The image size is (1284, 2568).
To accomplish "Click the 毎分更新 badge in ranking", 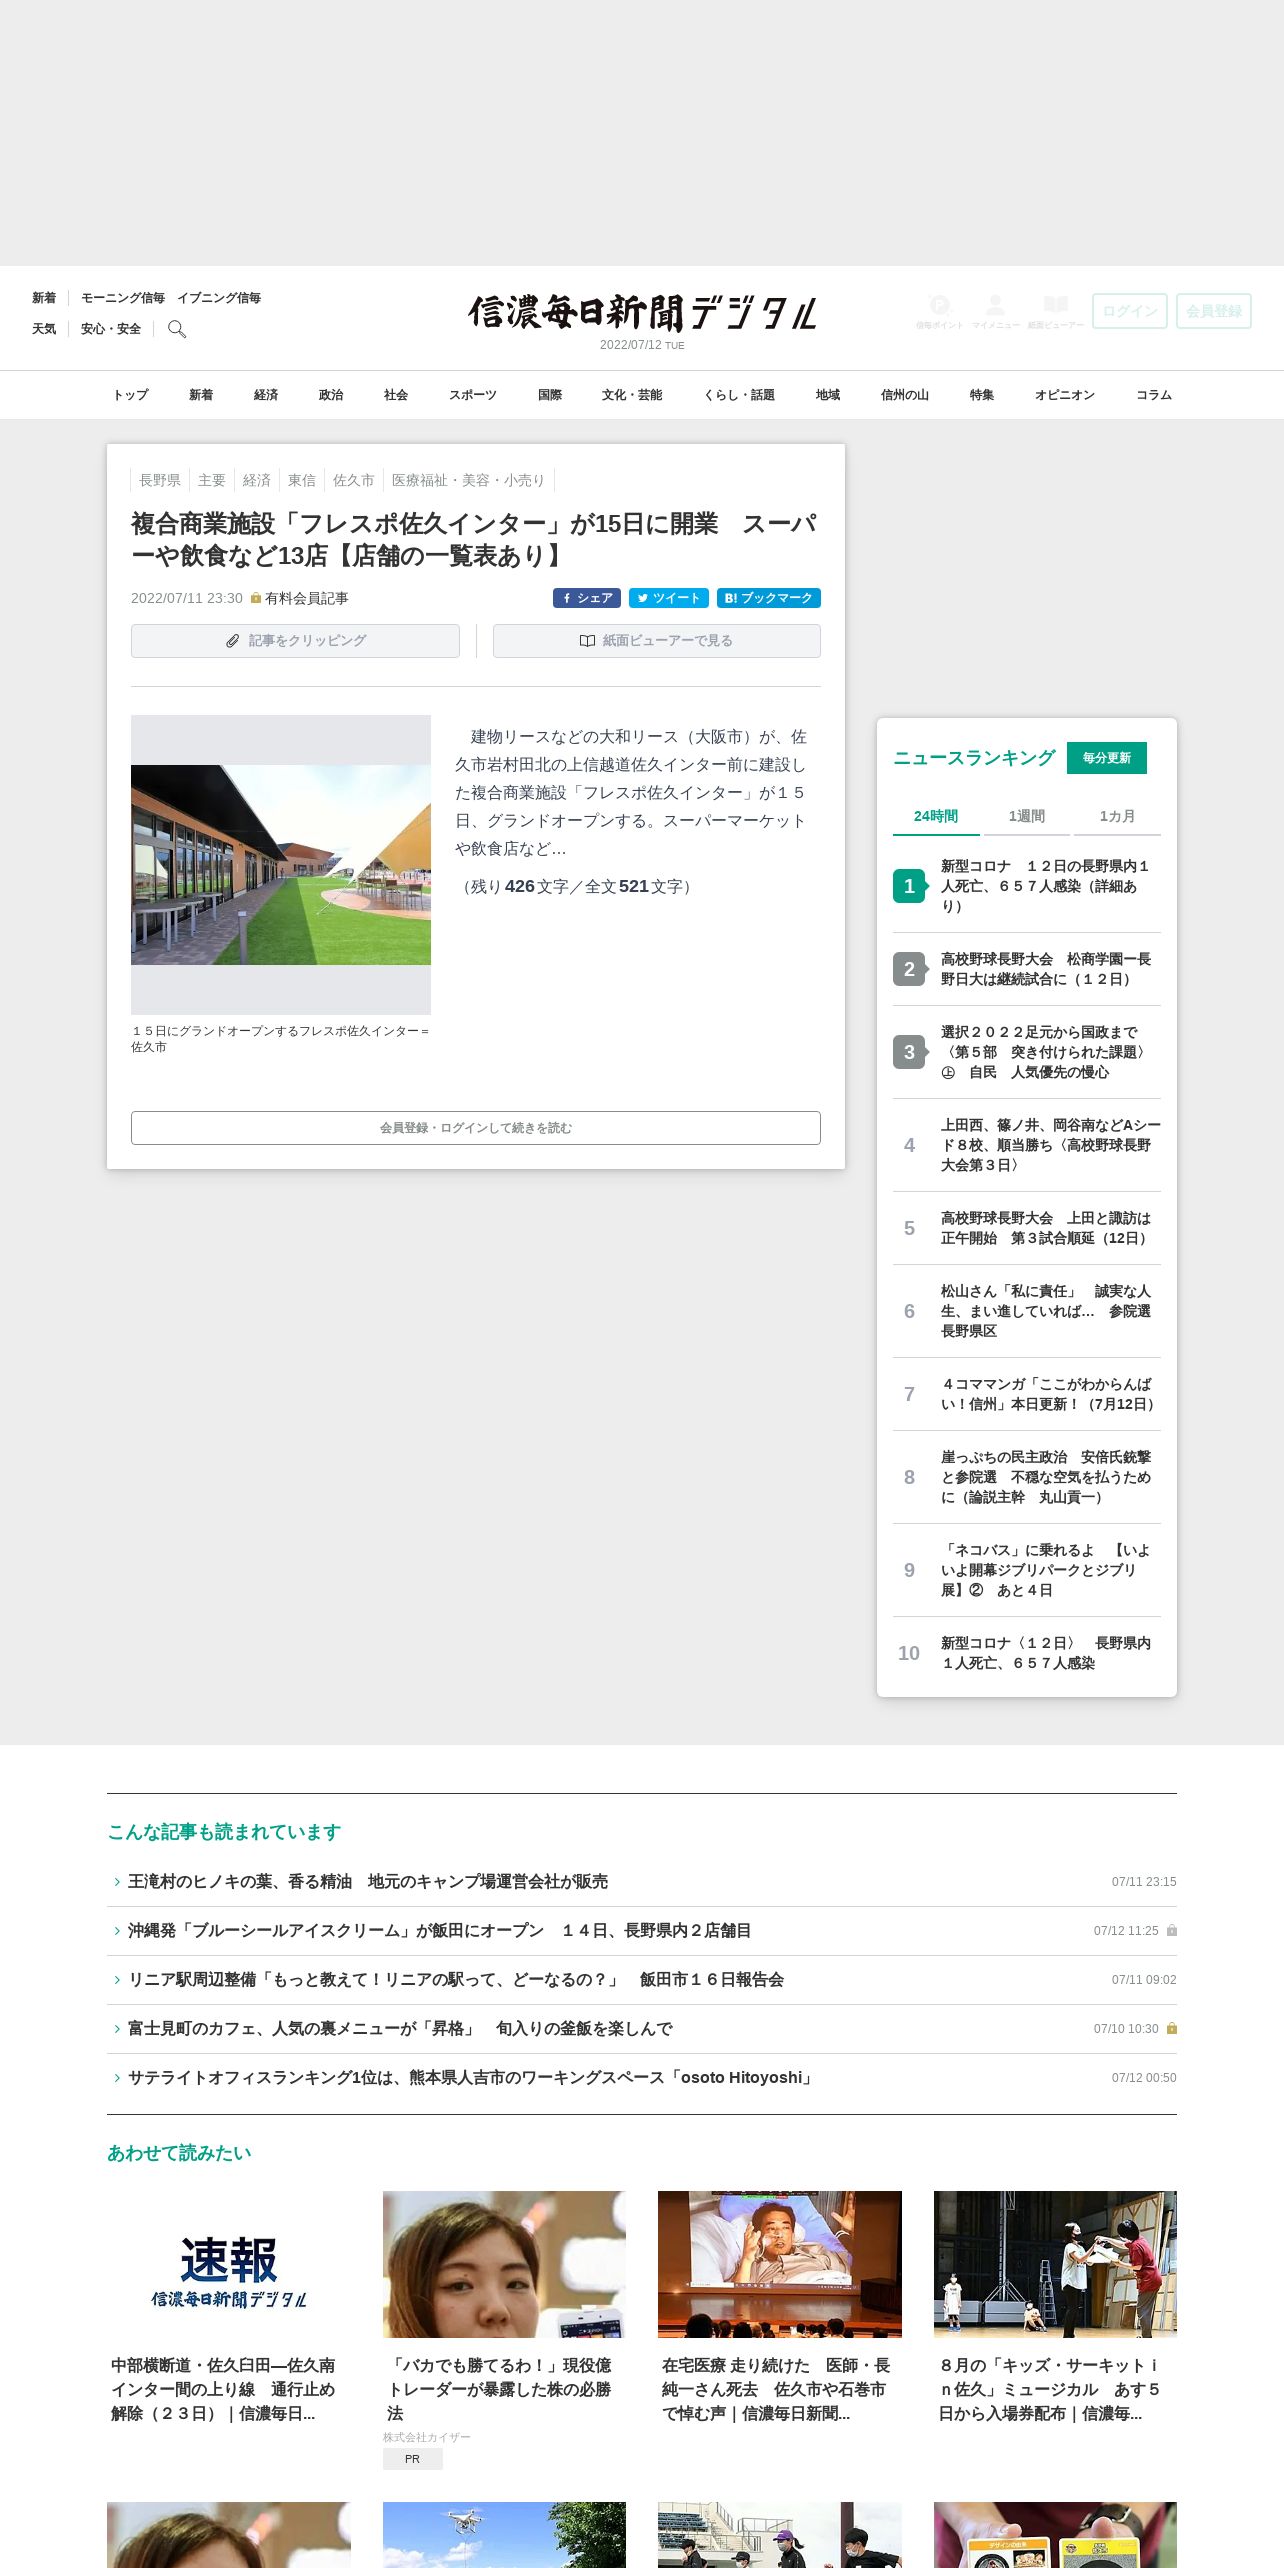I will [1107, 758].
